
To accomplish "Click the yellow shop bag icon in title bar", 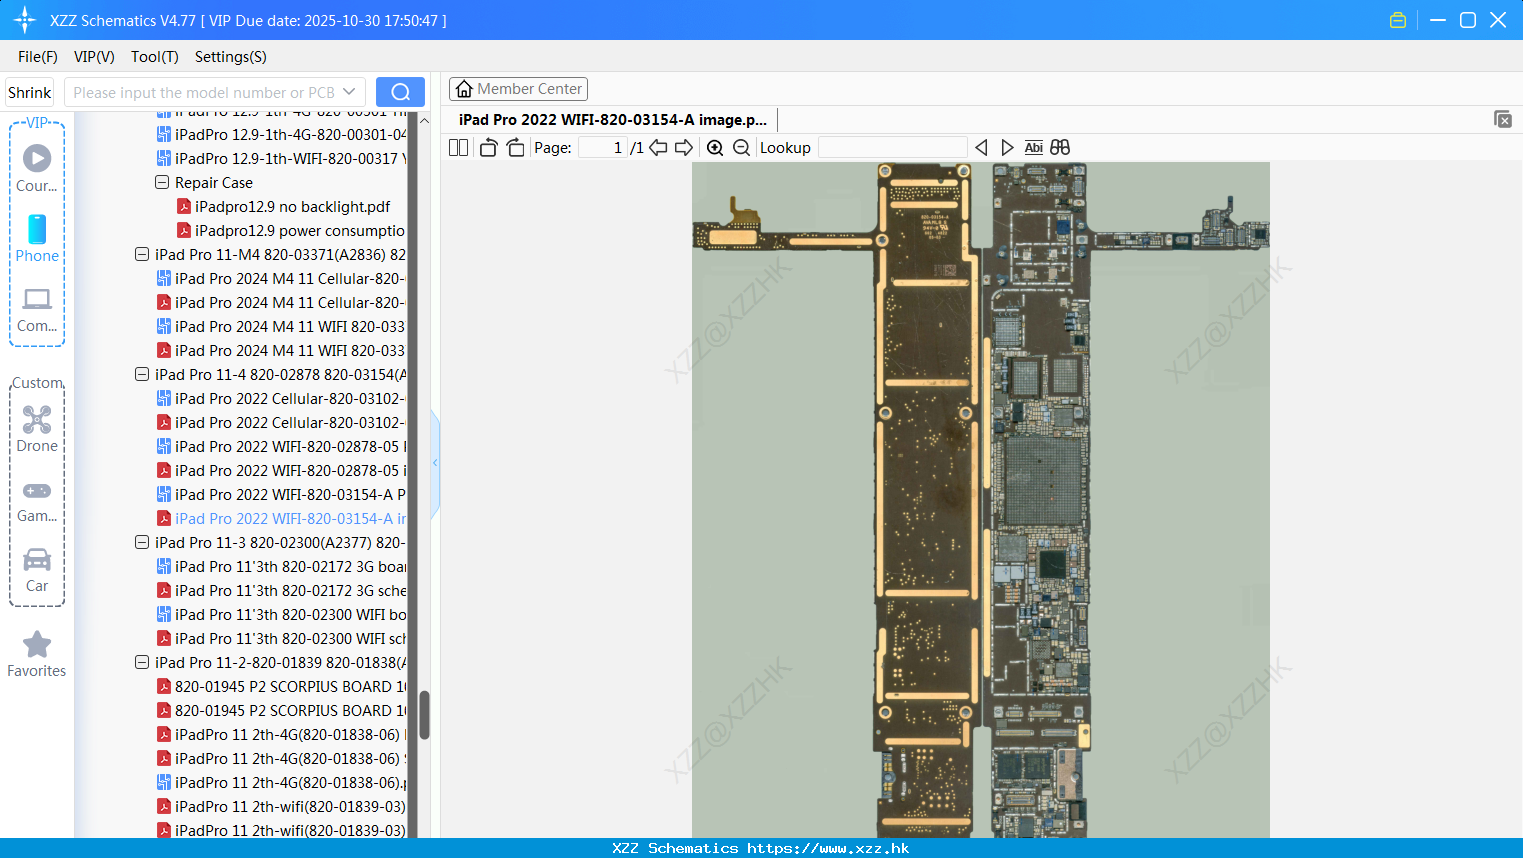I will click(x=1398, y=20).
